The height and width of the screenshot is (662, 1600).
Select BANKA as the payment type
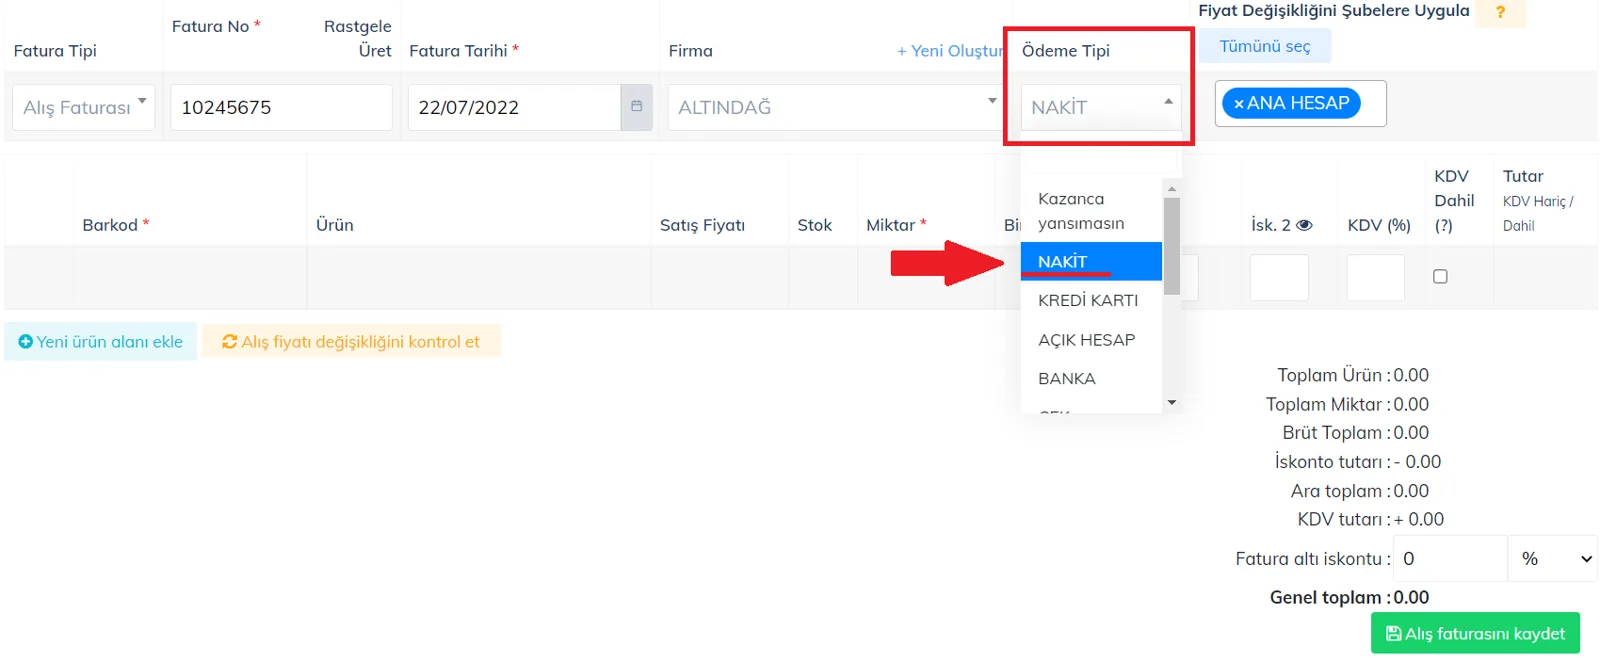(x=1091, y=379)
